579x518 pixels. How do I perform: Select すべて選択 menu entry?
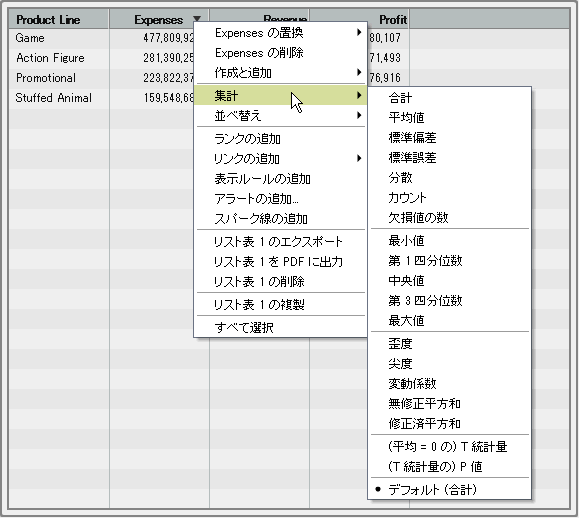pos(280,327)
